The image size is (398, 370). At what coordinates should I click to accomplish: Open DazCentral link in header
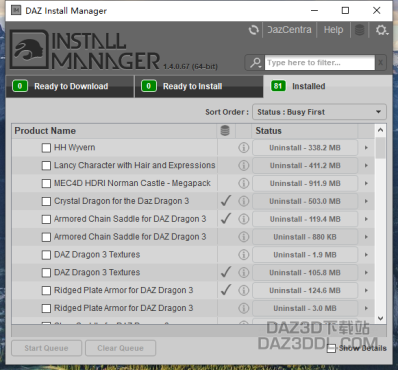289,30
